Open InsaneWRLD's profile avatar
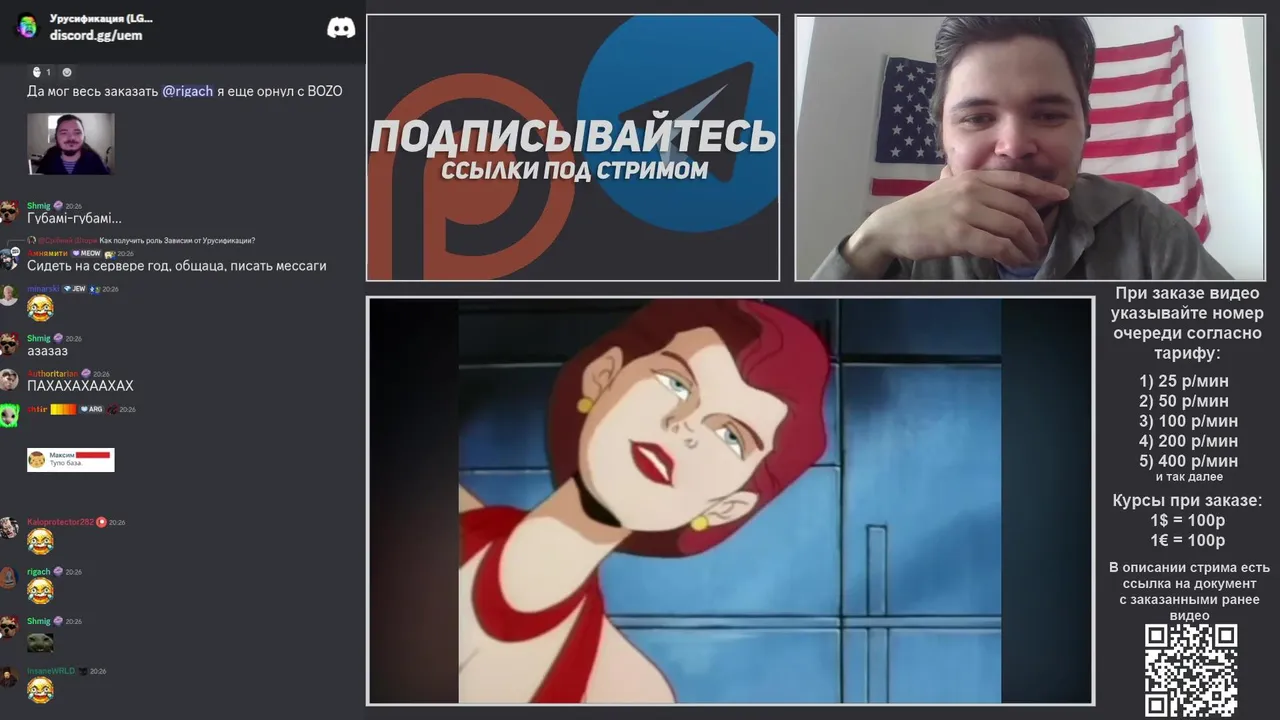 (x=9, y=677)
